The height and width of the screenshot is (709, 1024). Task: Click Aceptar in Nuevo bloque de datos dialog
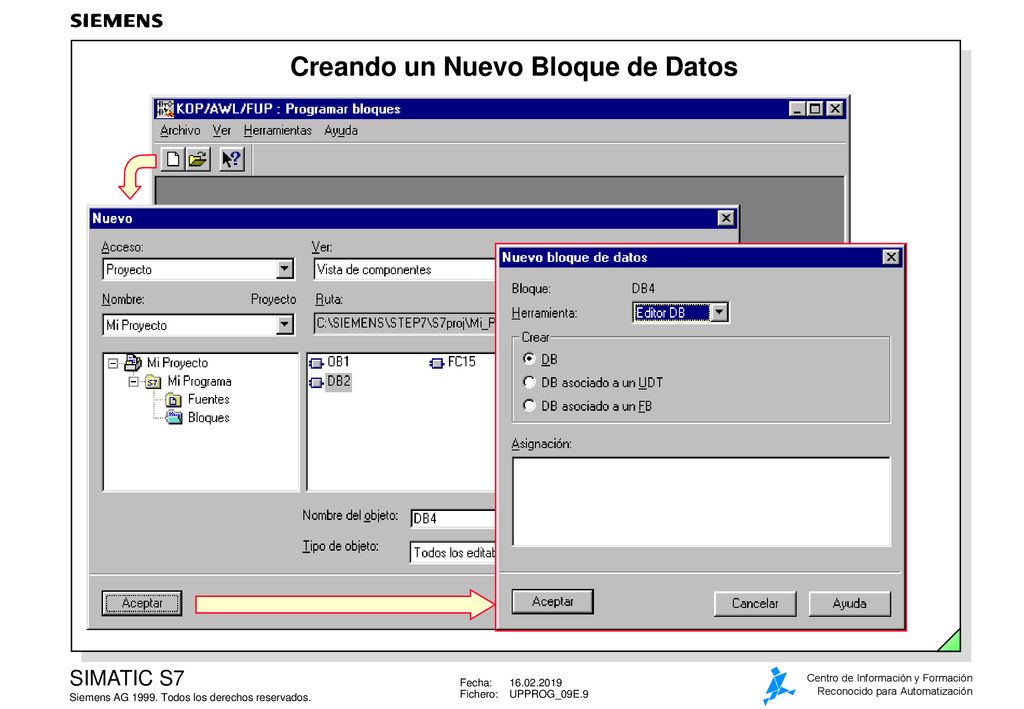pyautogui.click(x=552, y=602)
